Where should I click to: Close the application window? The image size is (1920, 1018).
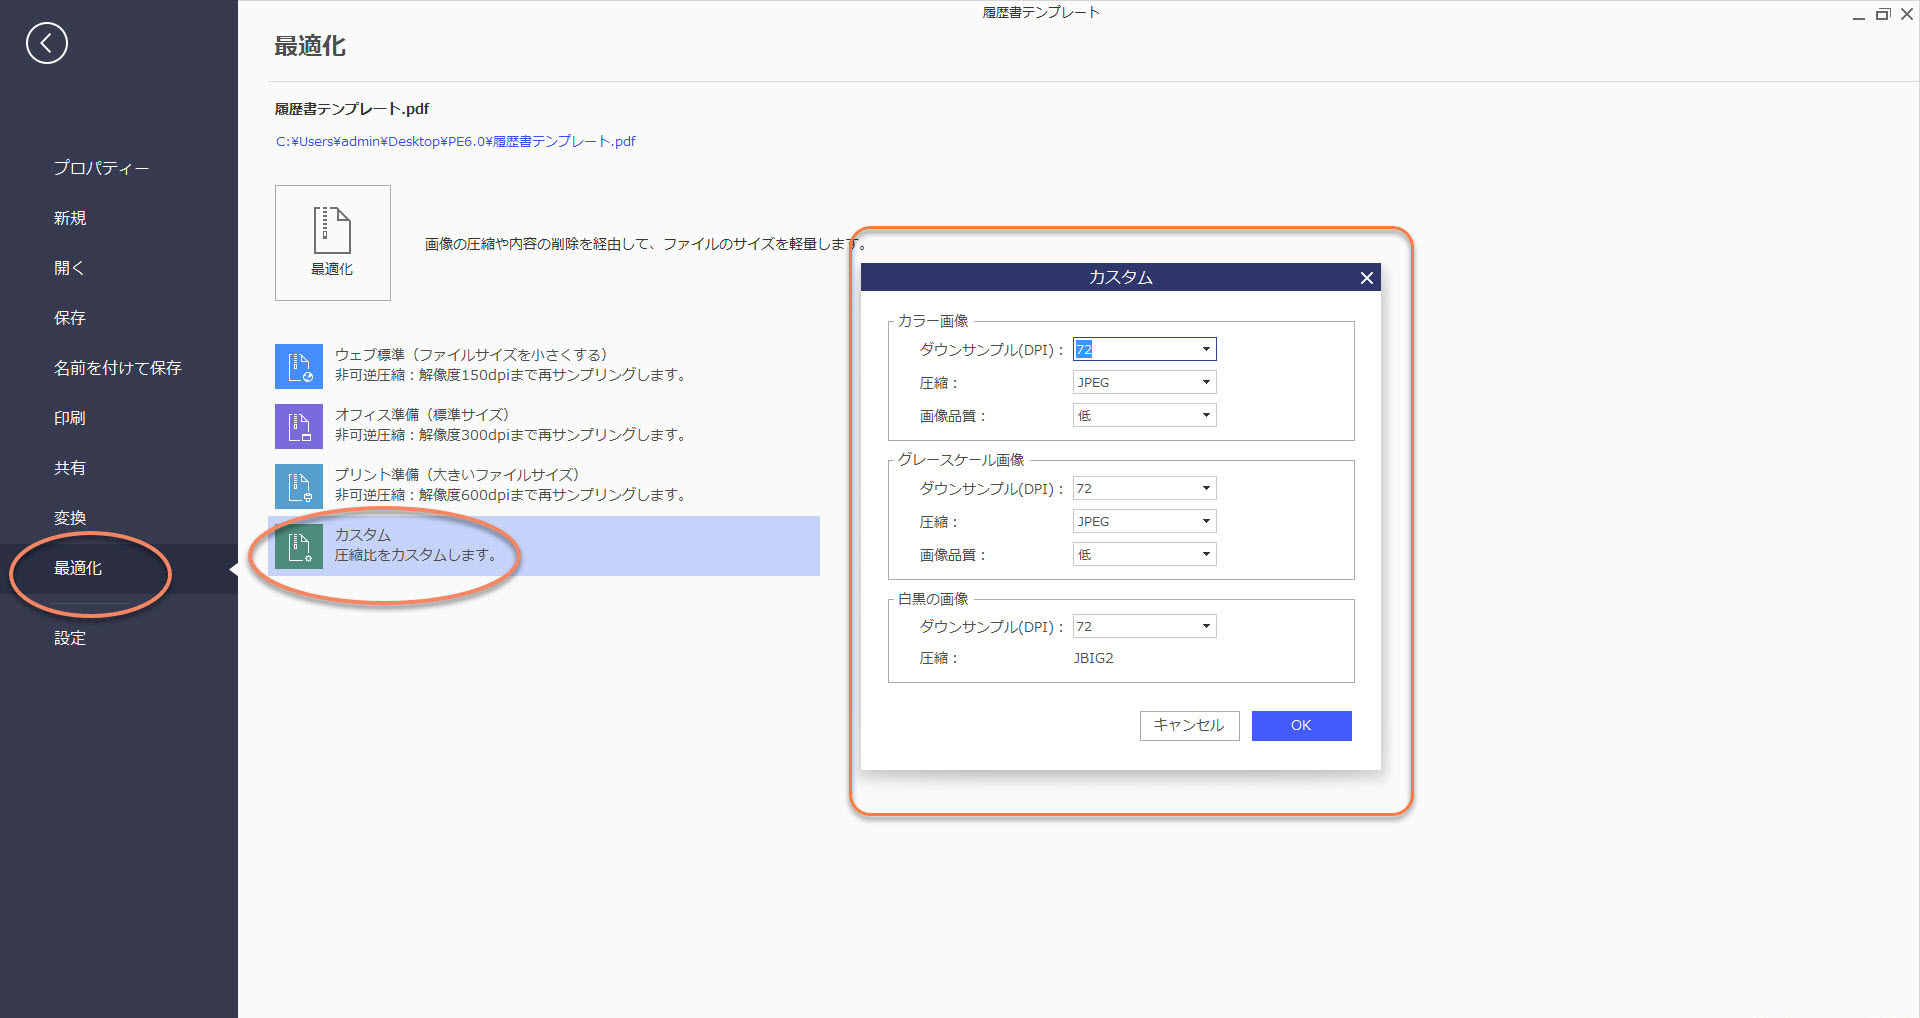(x=1907, y=15)
